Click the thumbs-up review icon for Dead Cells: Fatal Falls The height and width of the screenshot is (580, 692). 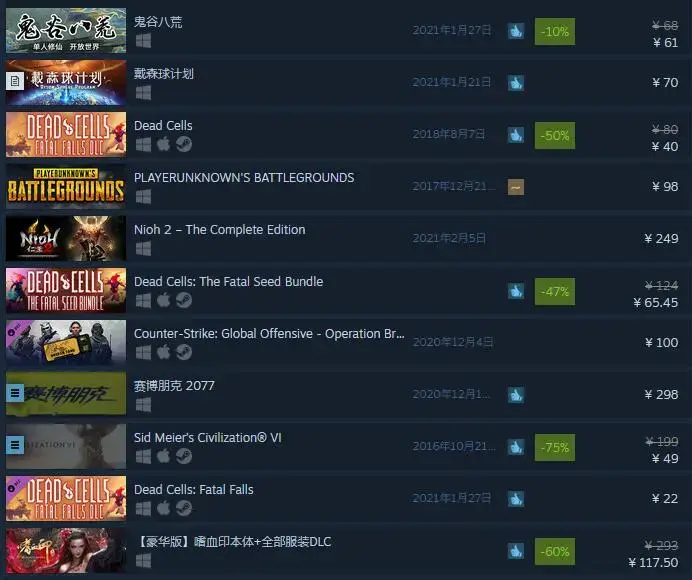click(516, 499)
